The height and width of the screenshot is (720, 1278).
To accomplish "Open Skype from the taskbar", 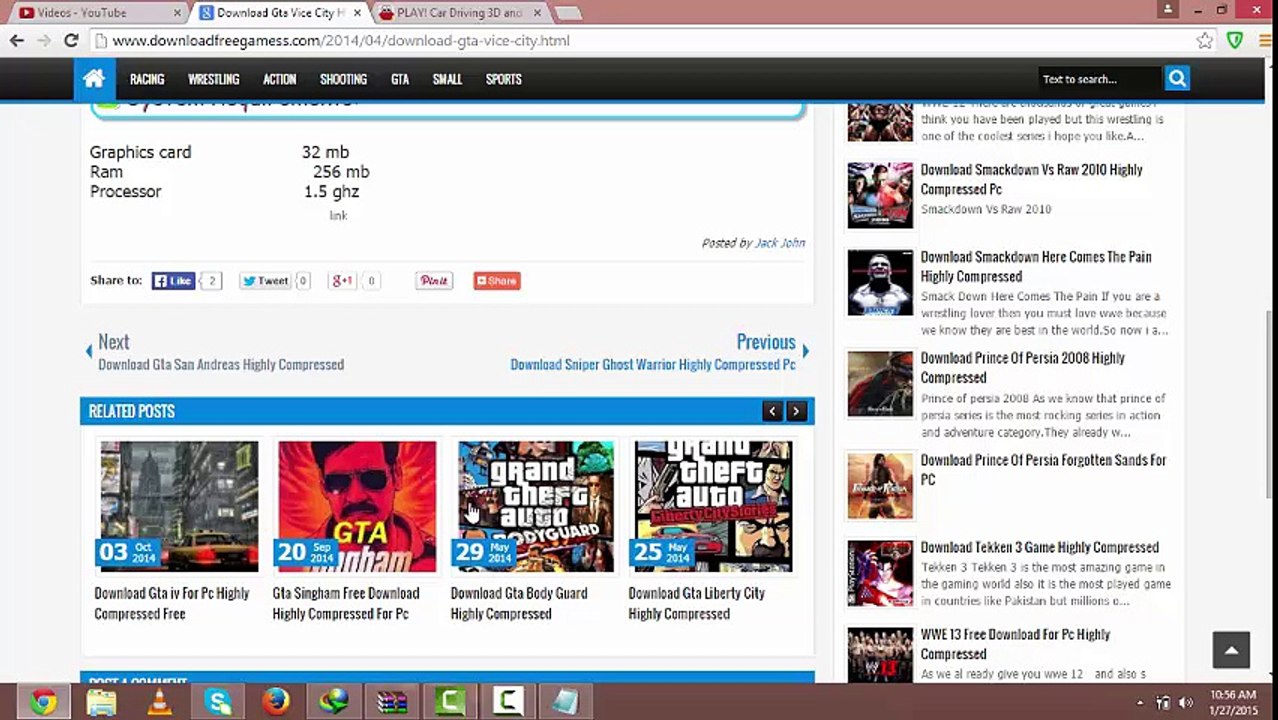I will coord(217,702).
